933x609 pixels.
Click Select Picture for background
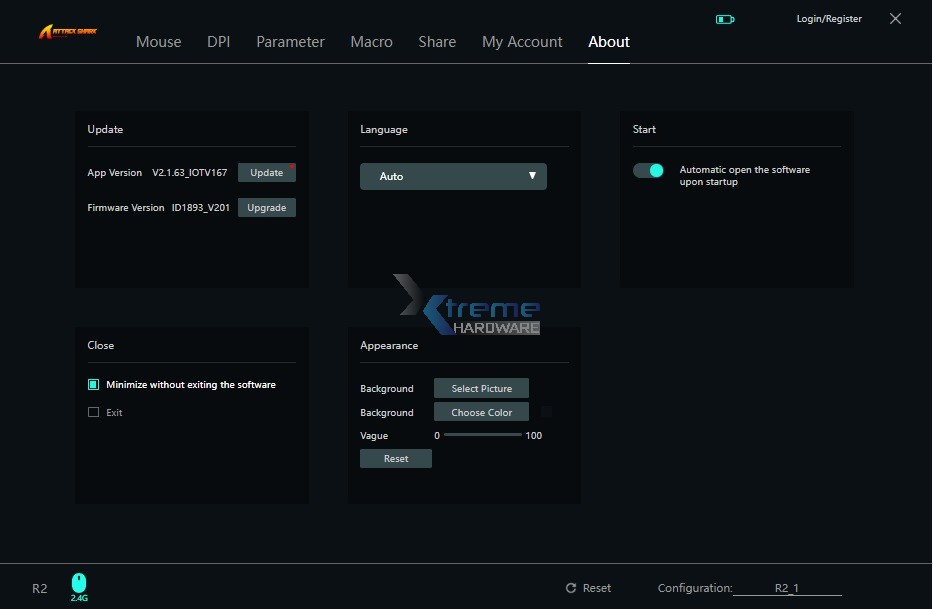(x=481, y=388)
